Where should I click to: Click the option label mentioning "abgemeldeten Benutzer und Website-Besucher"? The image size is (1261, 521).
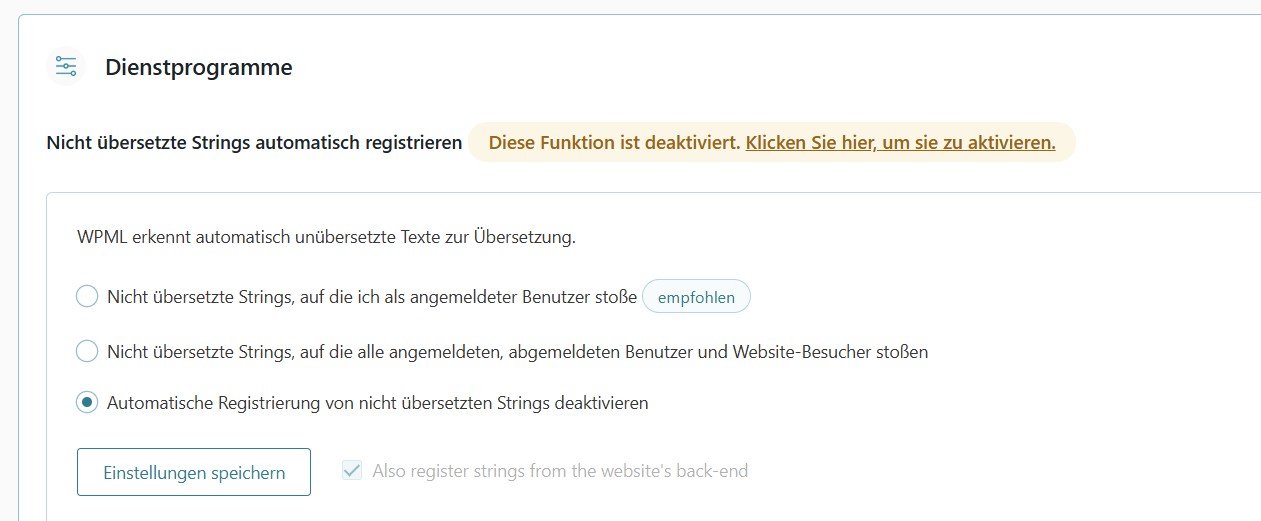click(517, 351)
